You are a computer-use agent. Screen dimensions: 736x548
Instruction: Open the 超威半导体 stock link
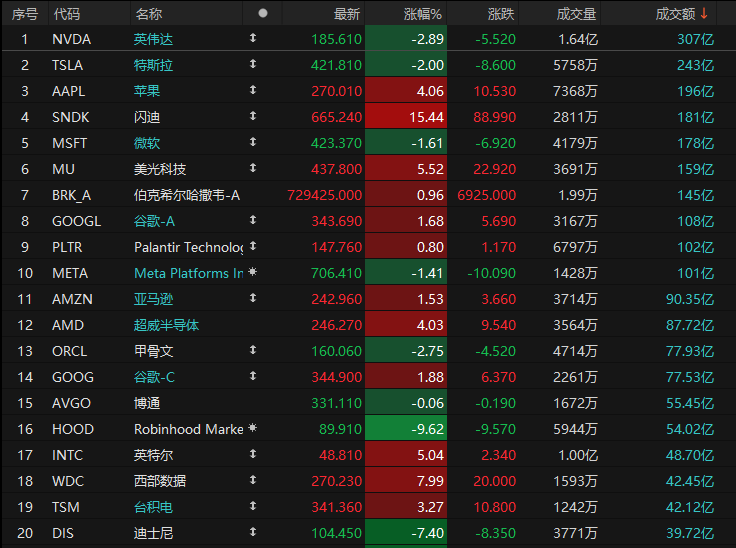point(166,325)
